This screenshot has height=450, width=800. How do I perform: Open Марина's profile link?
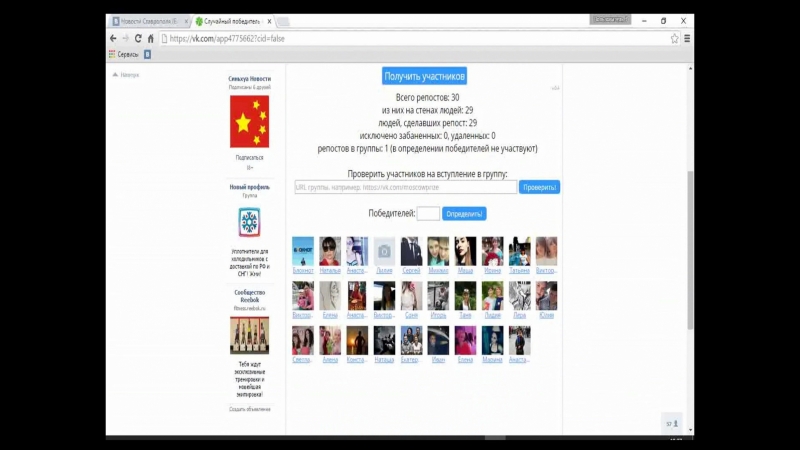pyautogui.click(x=492, y=360)
